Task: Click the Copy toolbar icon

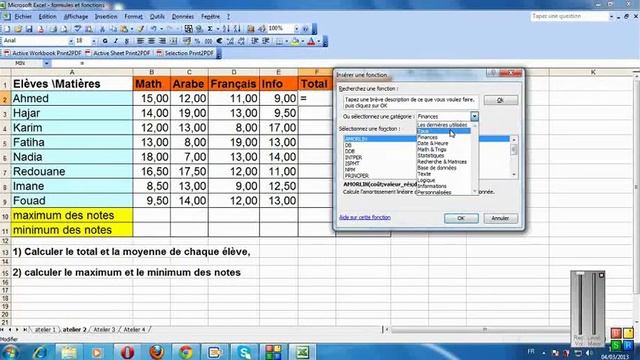Action: pos(113,29)
